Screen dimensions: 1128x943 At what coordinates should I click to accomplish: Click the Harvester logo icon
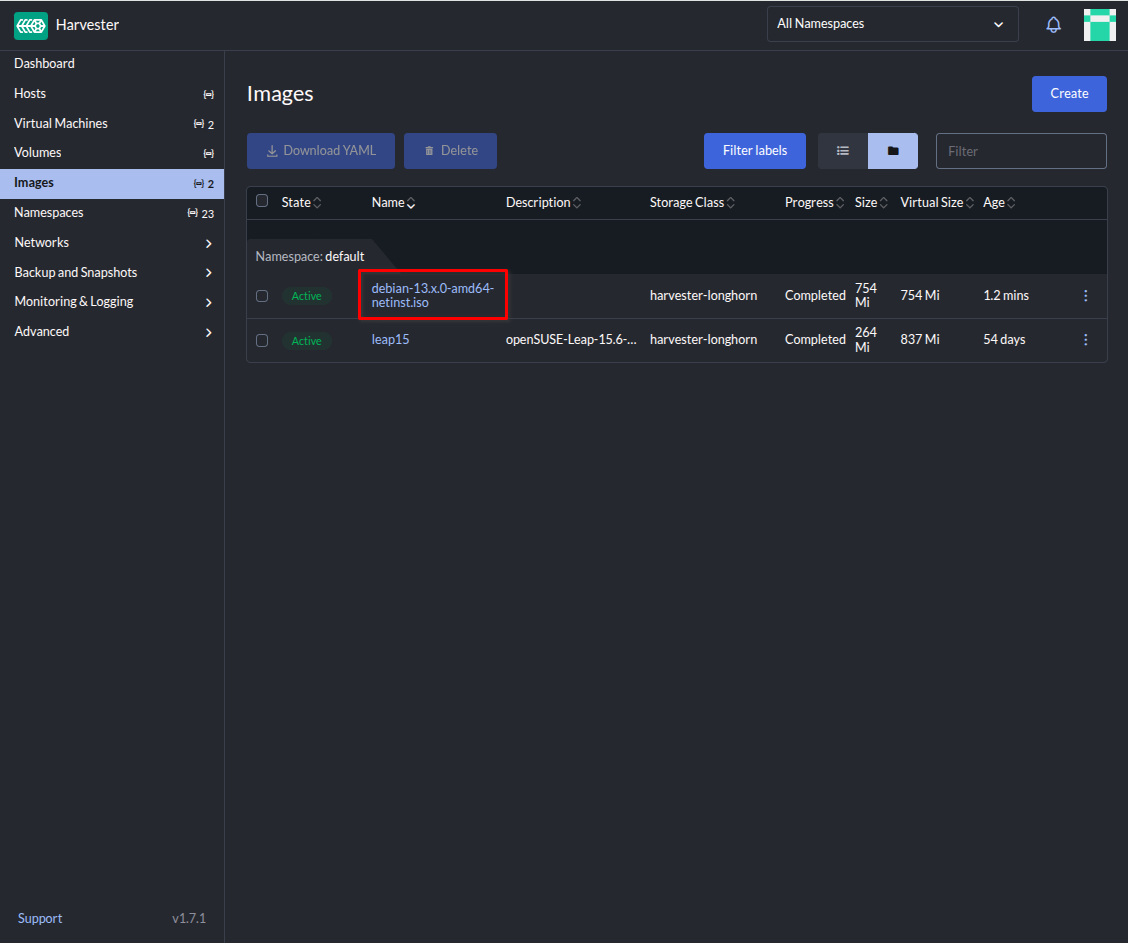pyautogui.click(x=31, y=25)
